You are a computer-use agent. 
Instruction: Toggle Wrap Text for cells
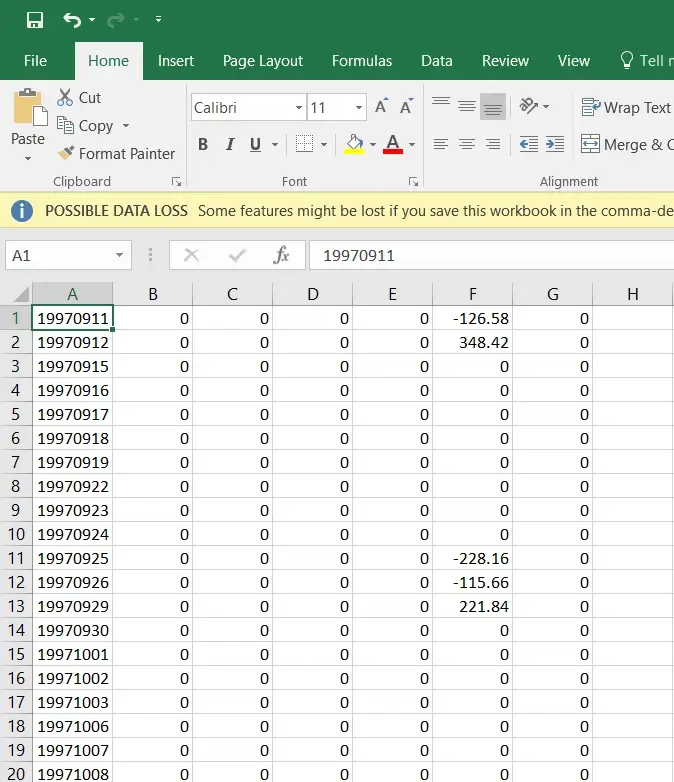626,107
